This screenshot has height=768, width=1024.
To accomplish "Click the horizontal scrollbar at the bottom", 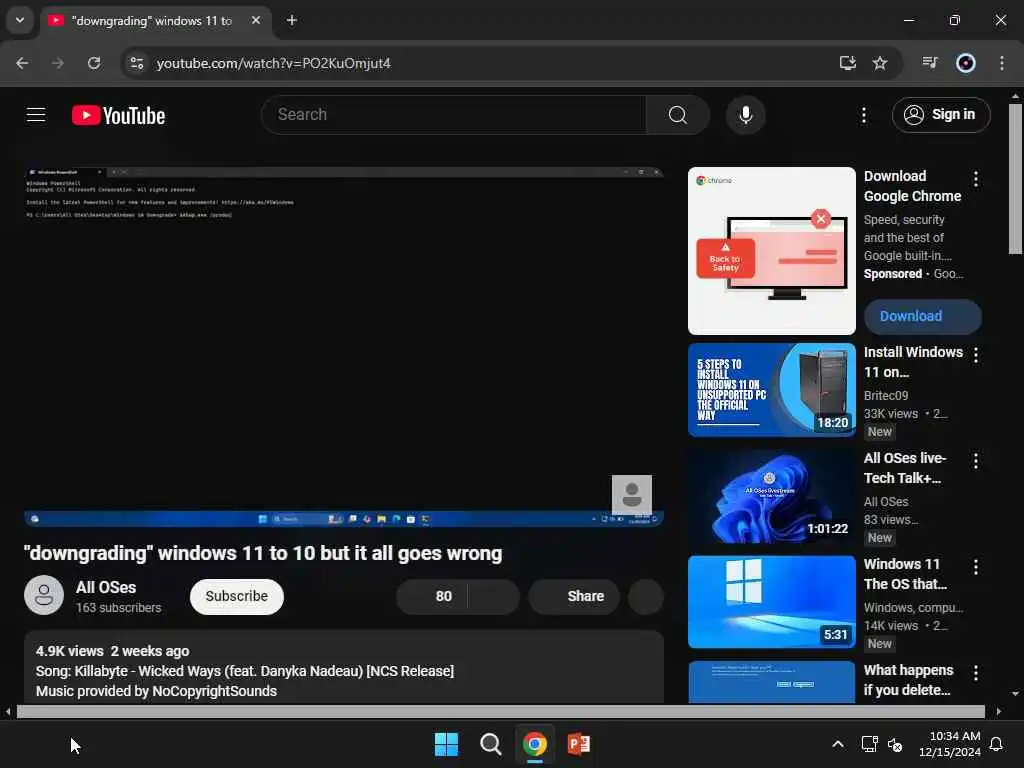I will point(500,711).
